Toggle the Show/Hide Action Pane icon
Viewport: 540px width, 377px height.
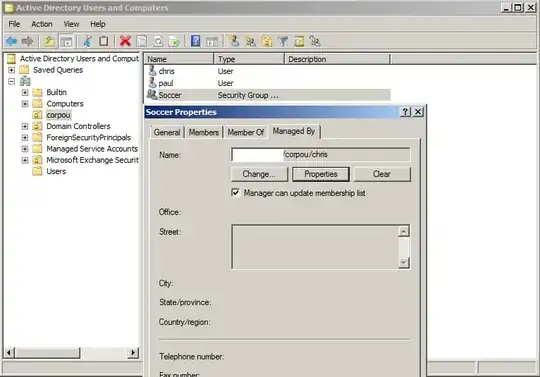pos(212,41)
